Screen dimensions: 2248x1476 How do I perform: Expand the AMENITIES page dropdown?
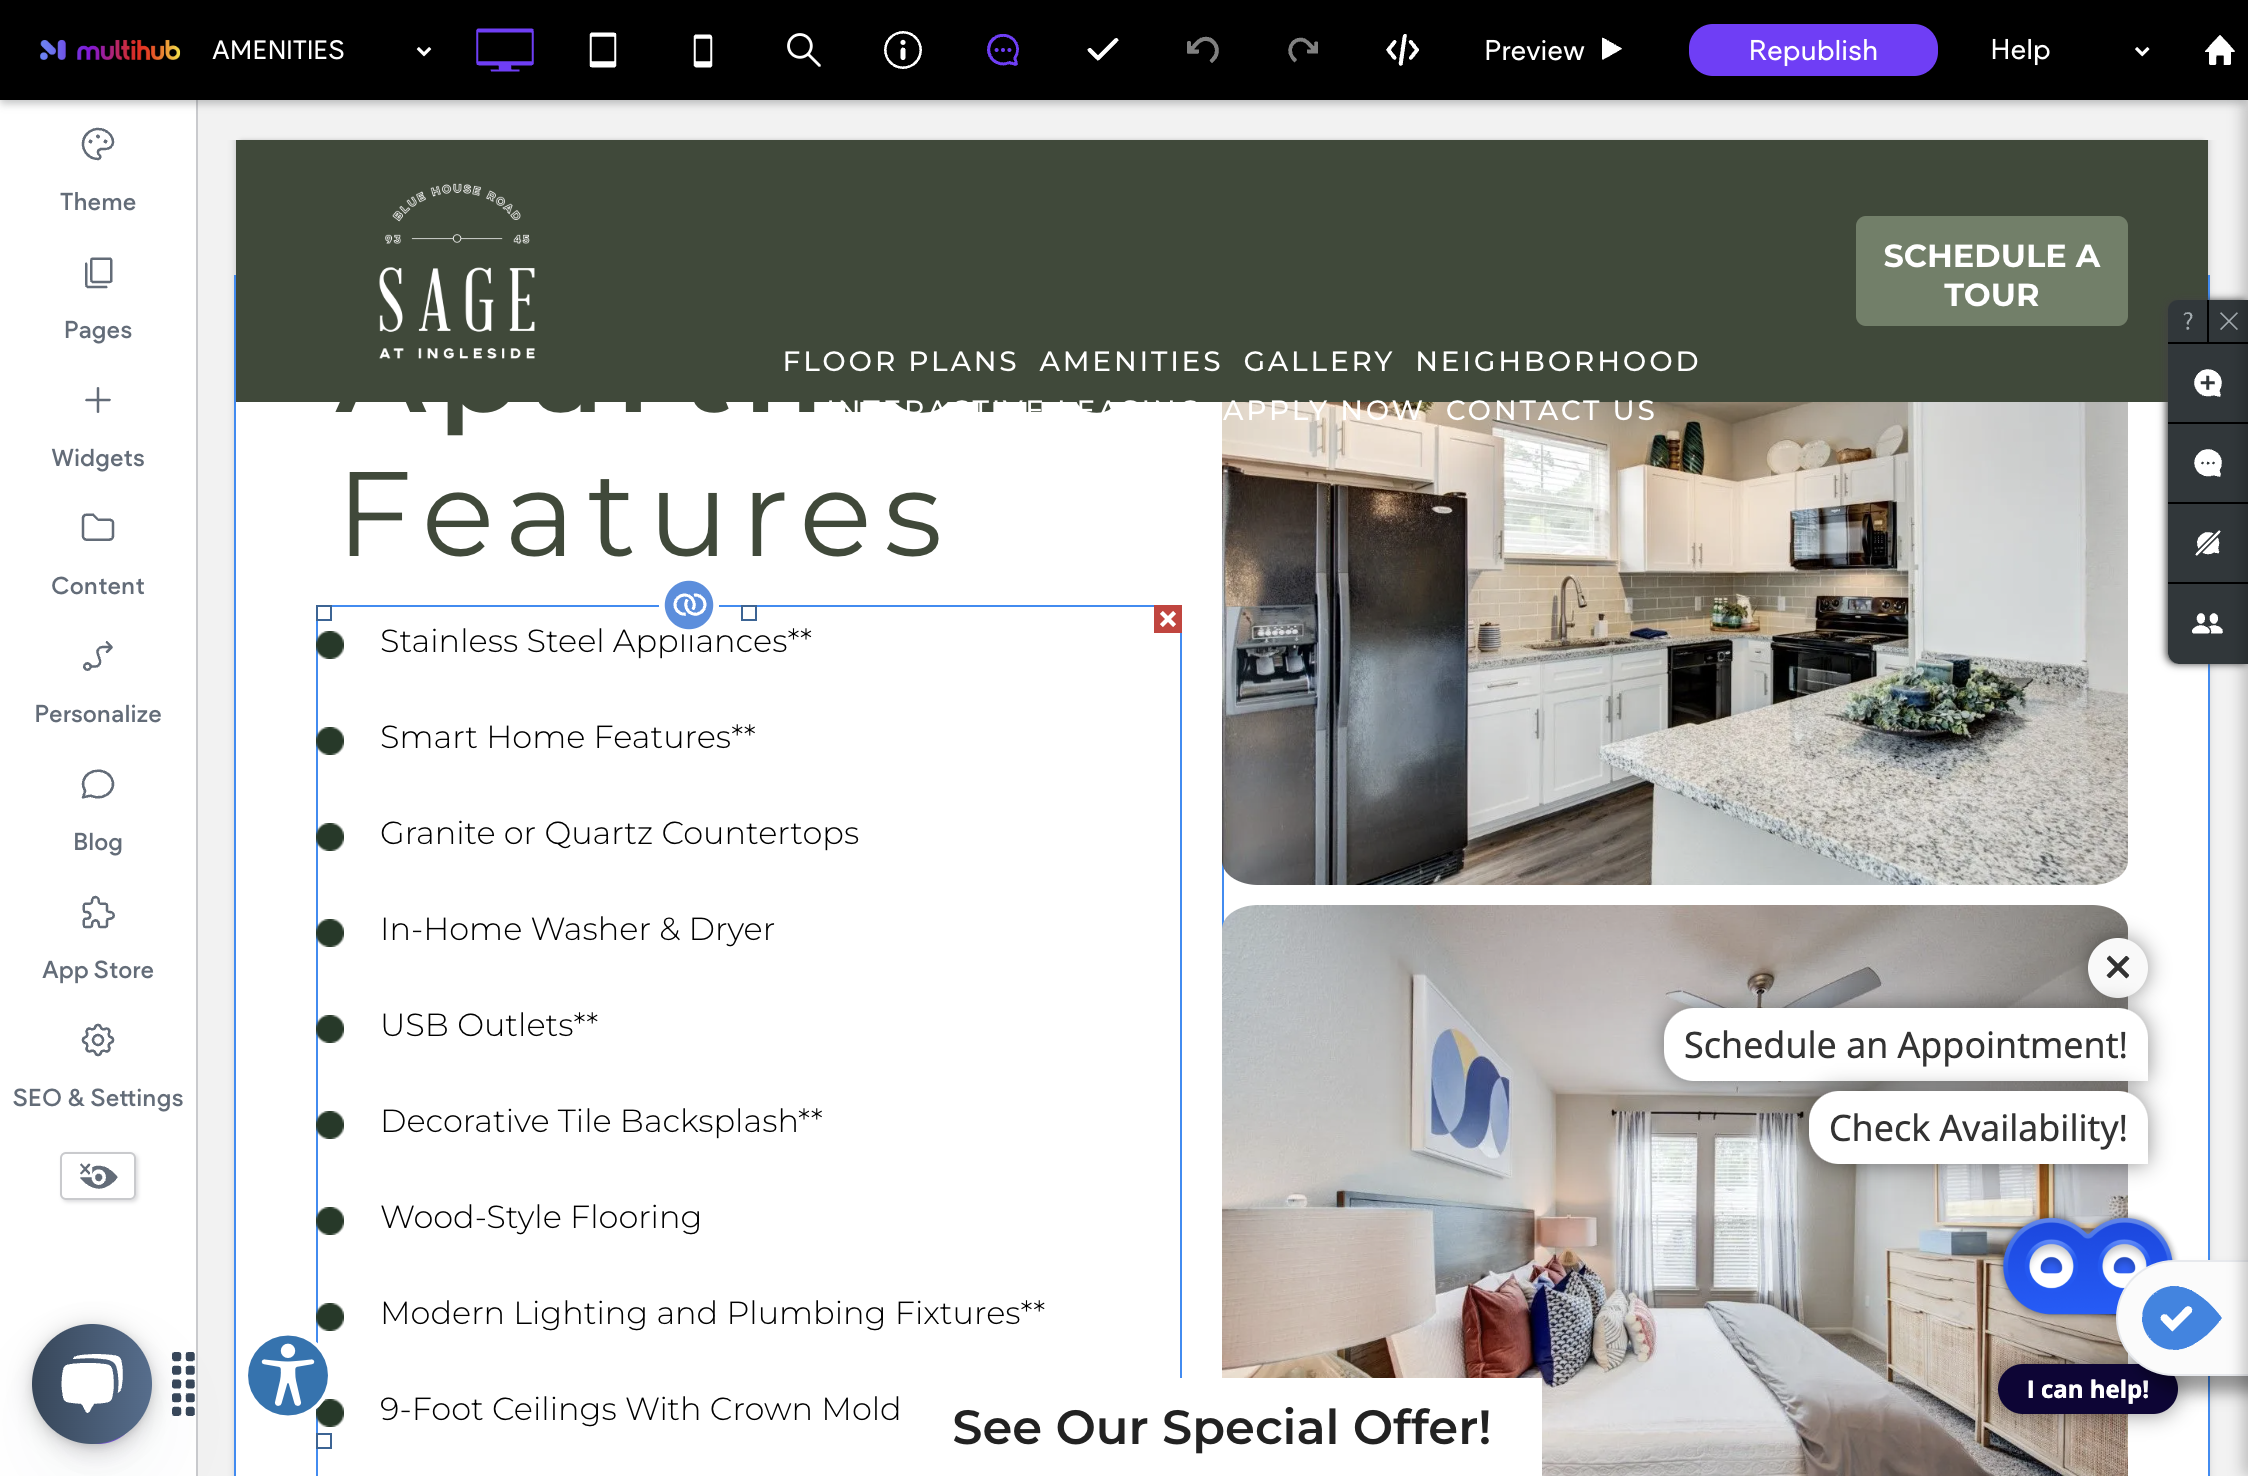coord(423,51)
